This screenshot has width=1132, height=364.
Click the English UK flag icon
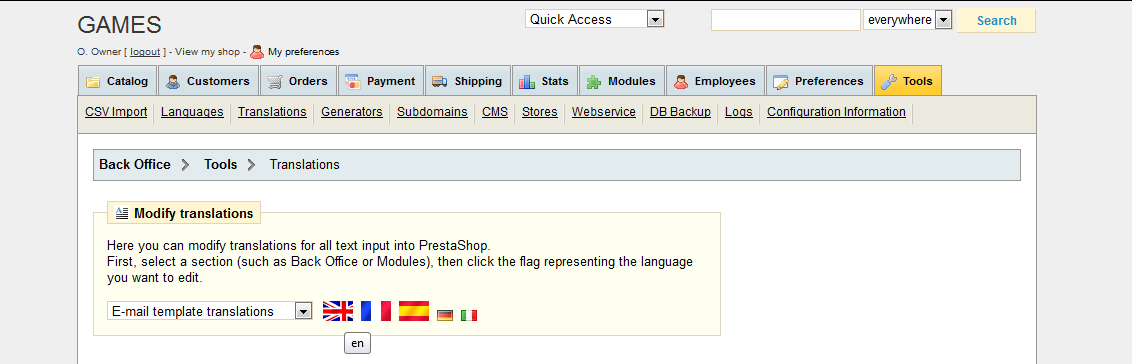tap(338, 311)
